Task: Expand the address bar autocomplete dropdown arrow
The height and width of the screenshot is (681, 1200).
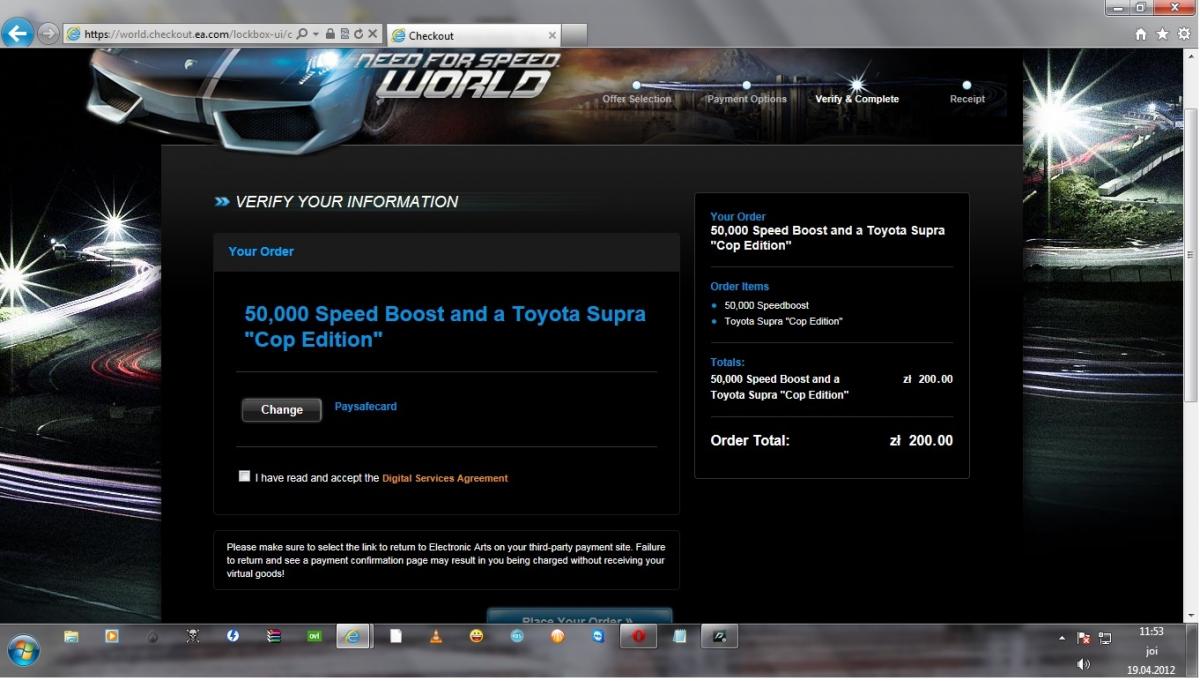Action: (x=315, y=34)
